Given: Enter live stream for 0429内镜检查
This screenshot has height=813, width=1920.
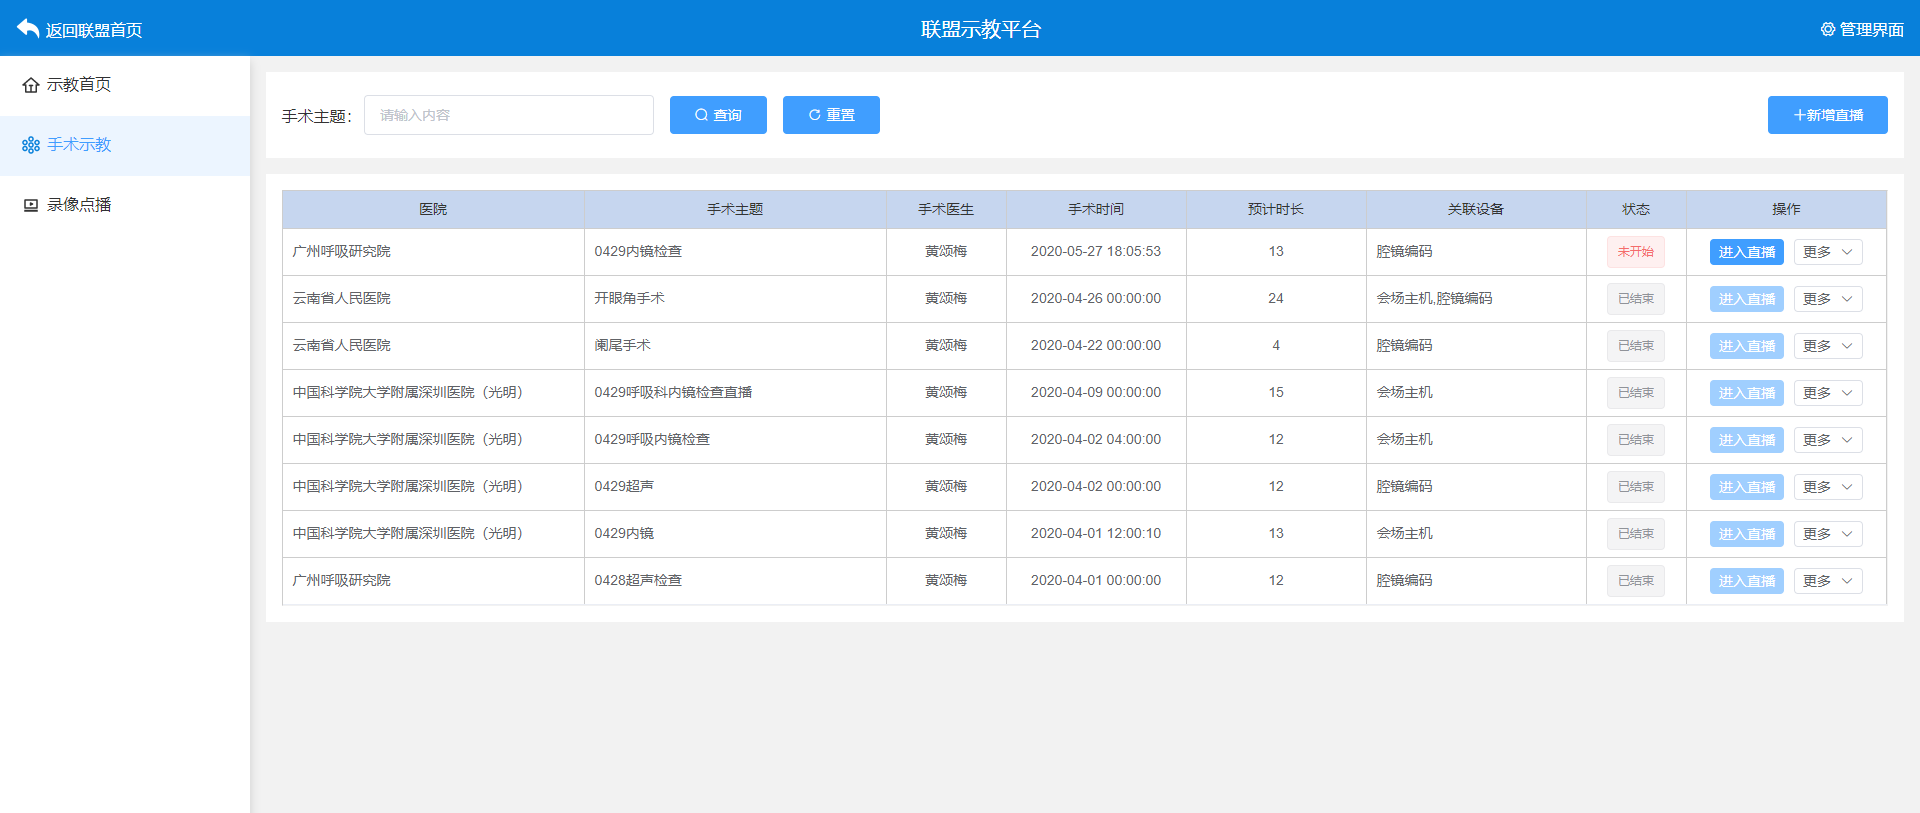Looking at the screenshot, I should 1746,252.
